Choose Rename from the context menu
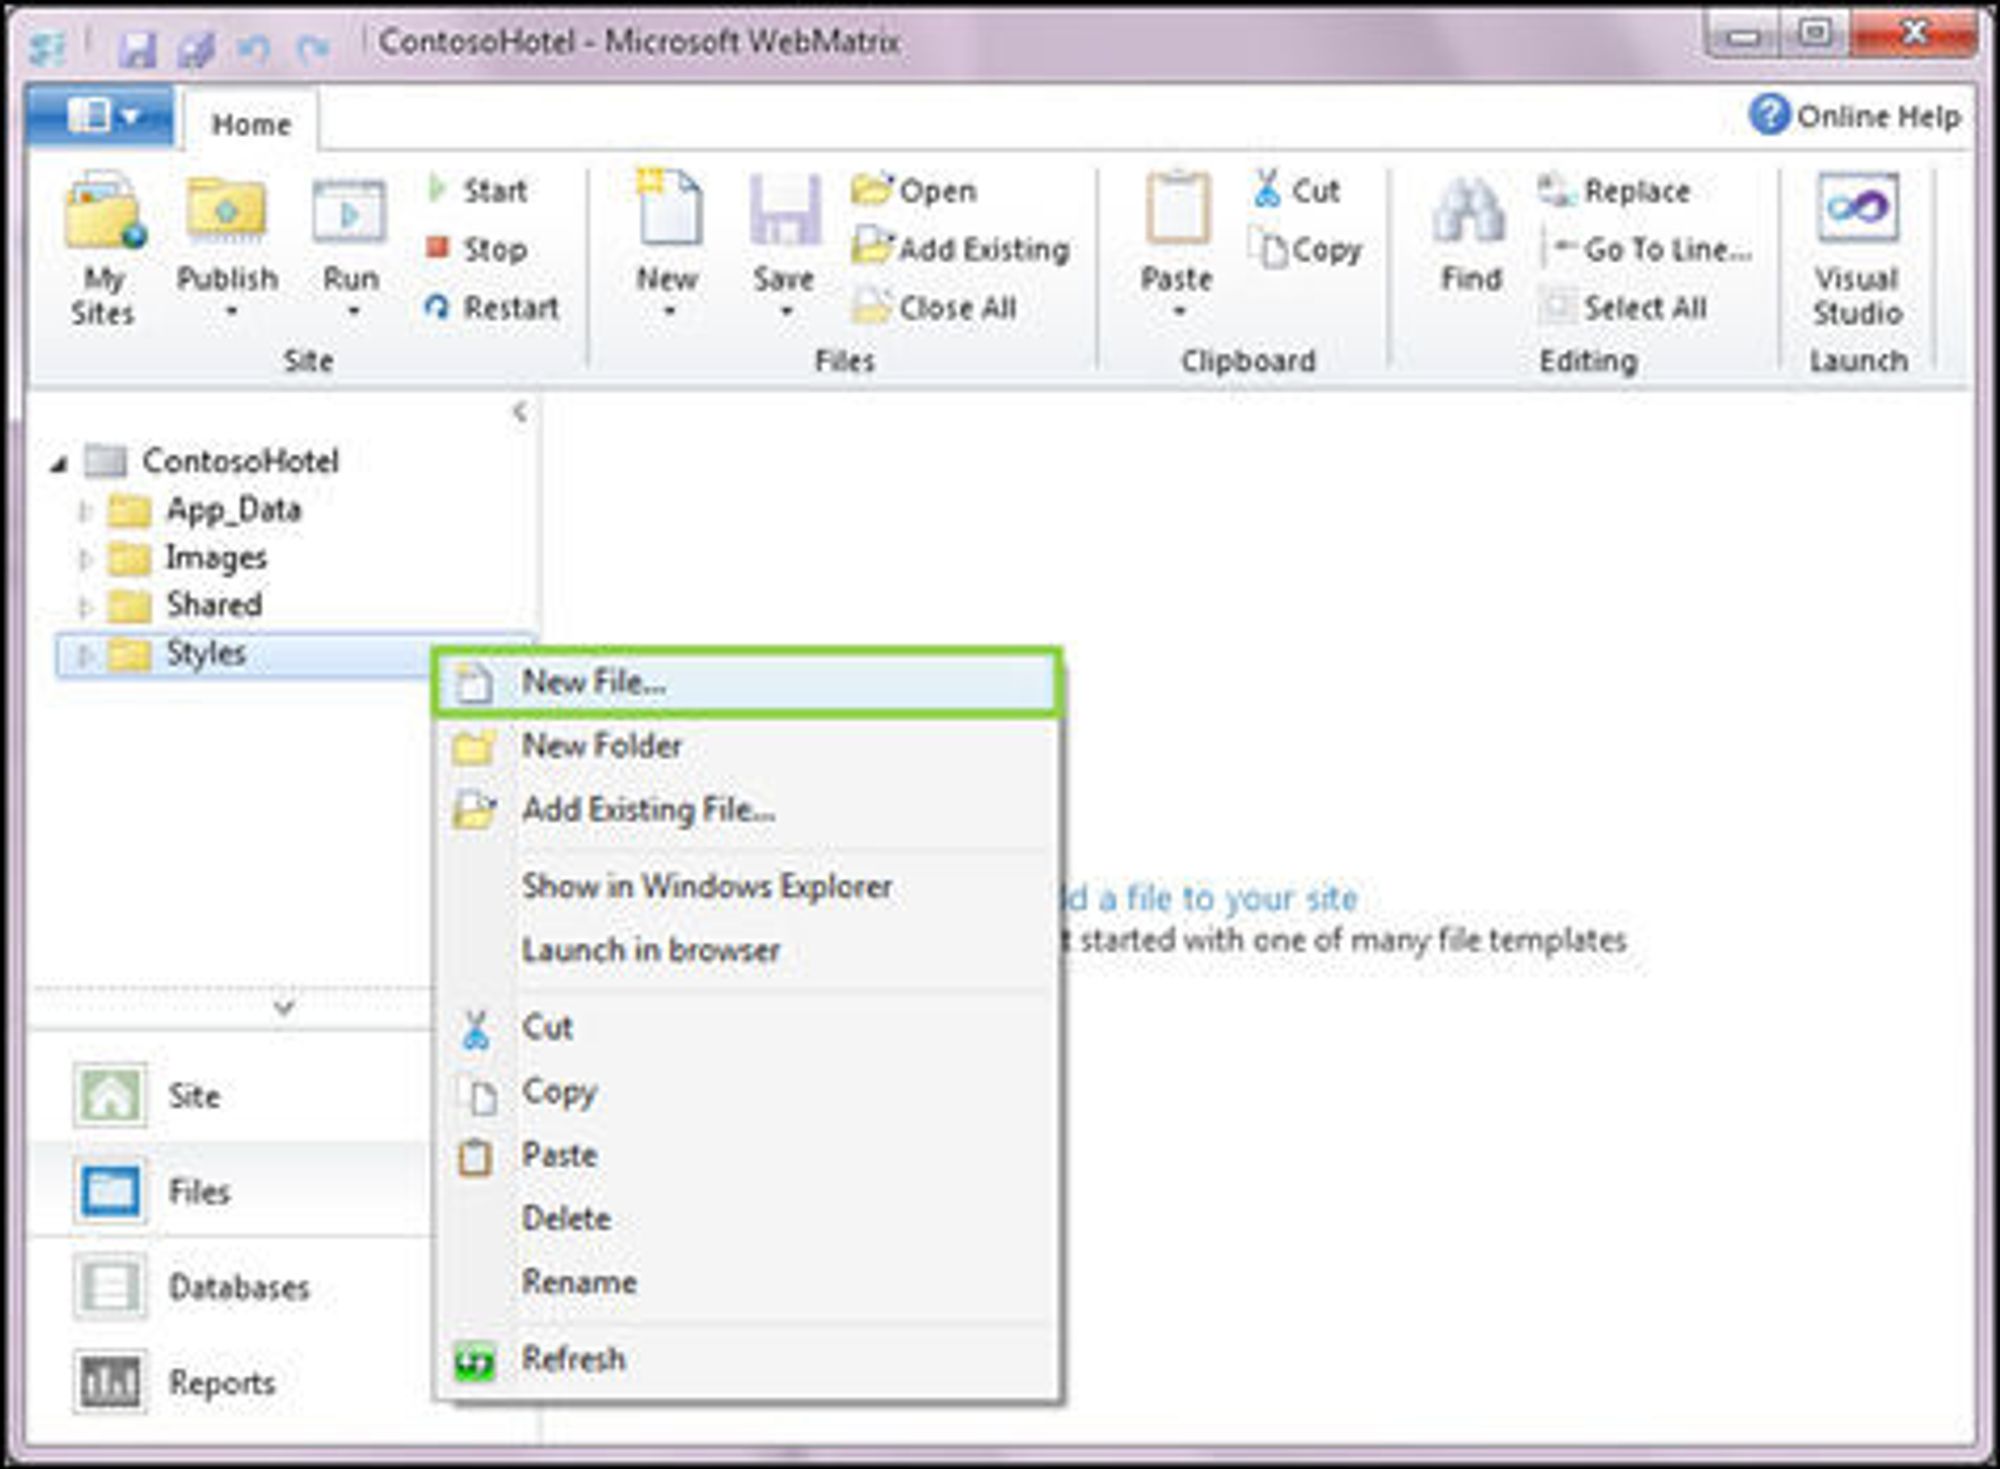 point(746,1282)
